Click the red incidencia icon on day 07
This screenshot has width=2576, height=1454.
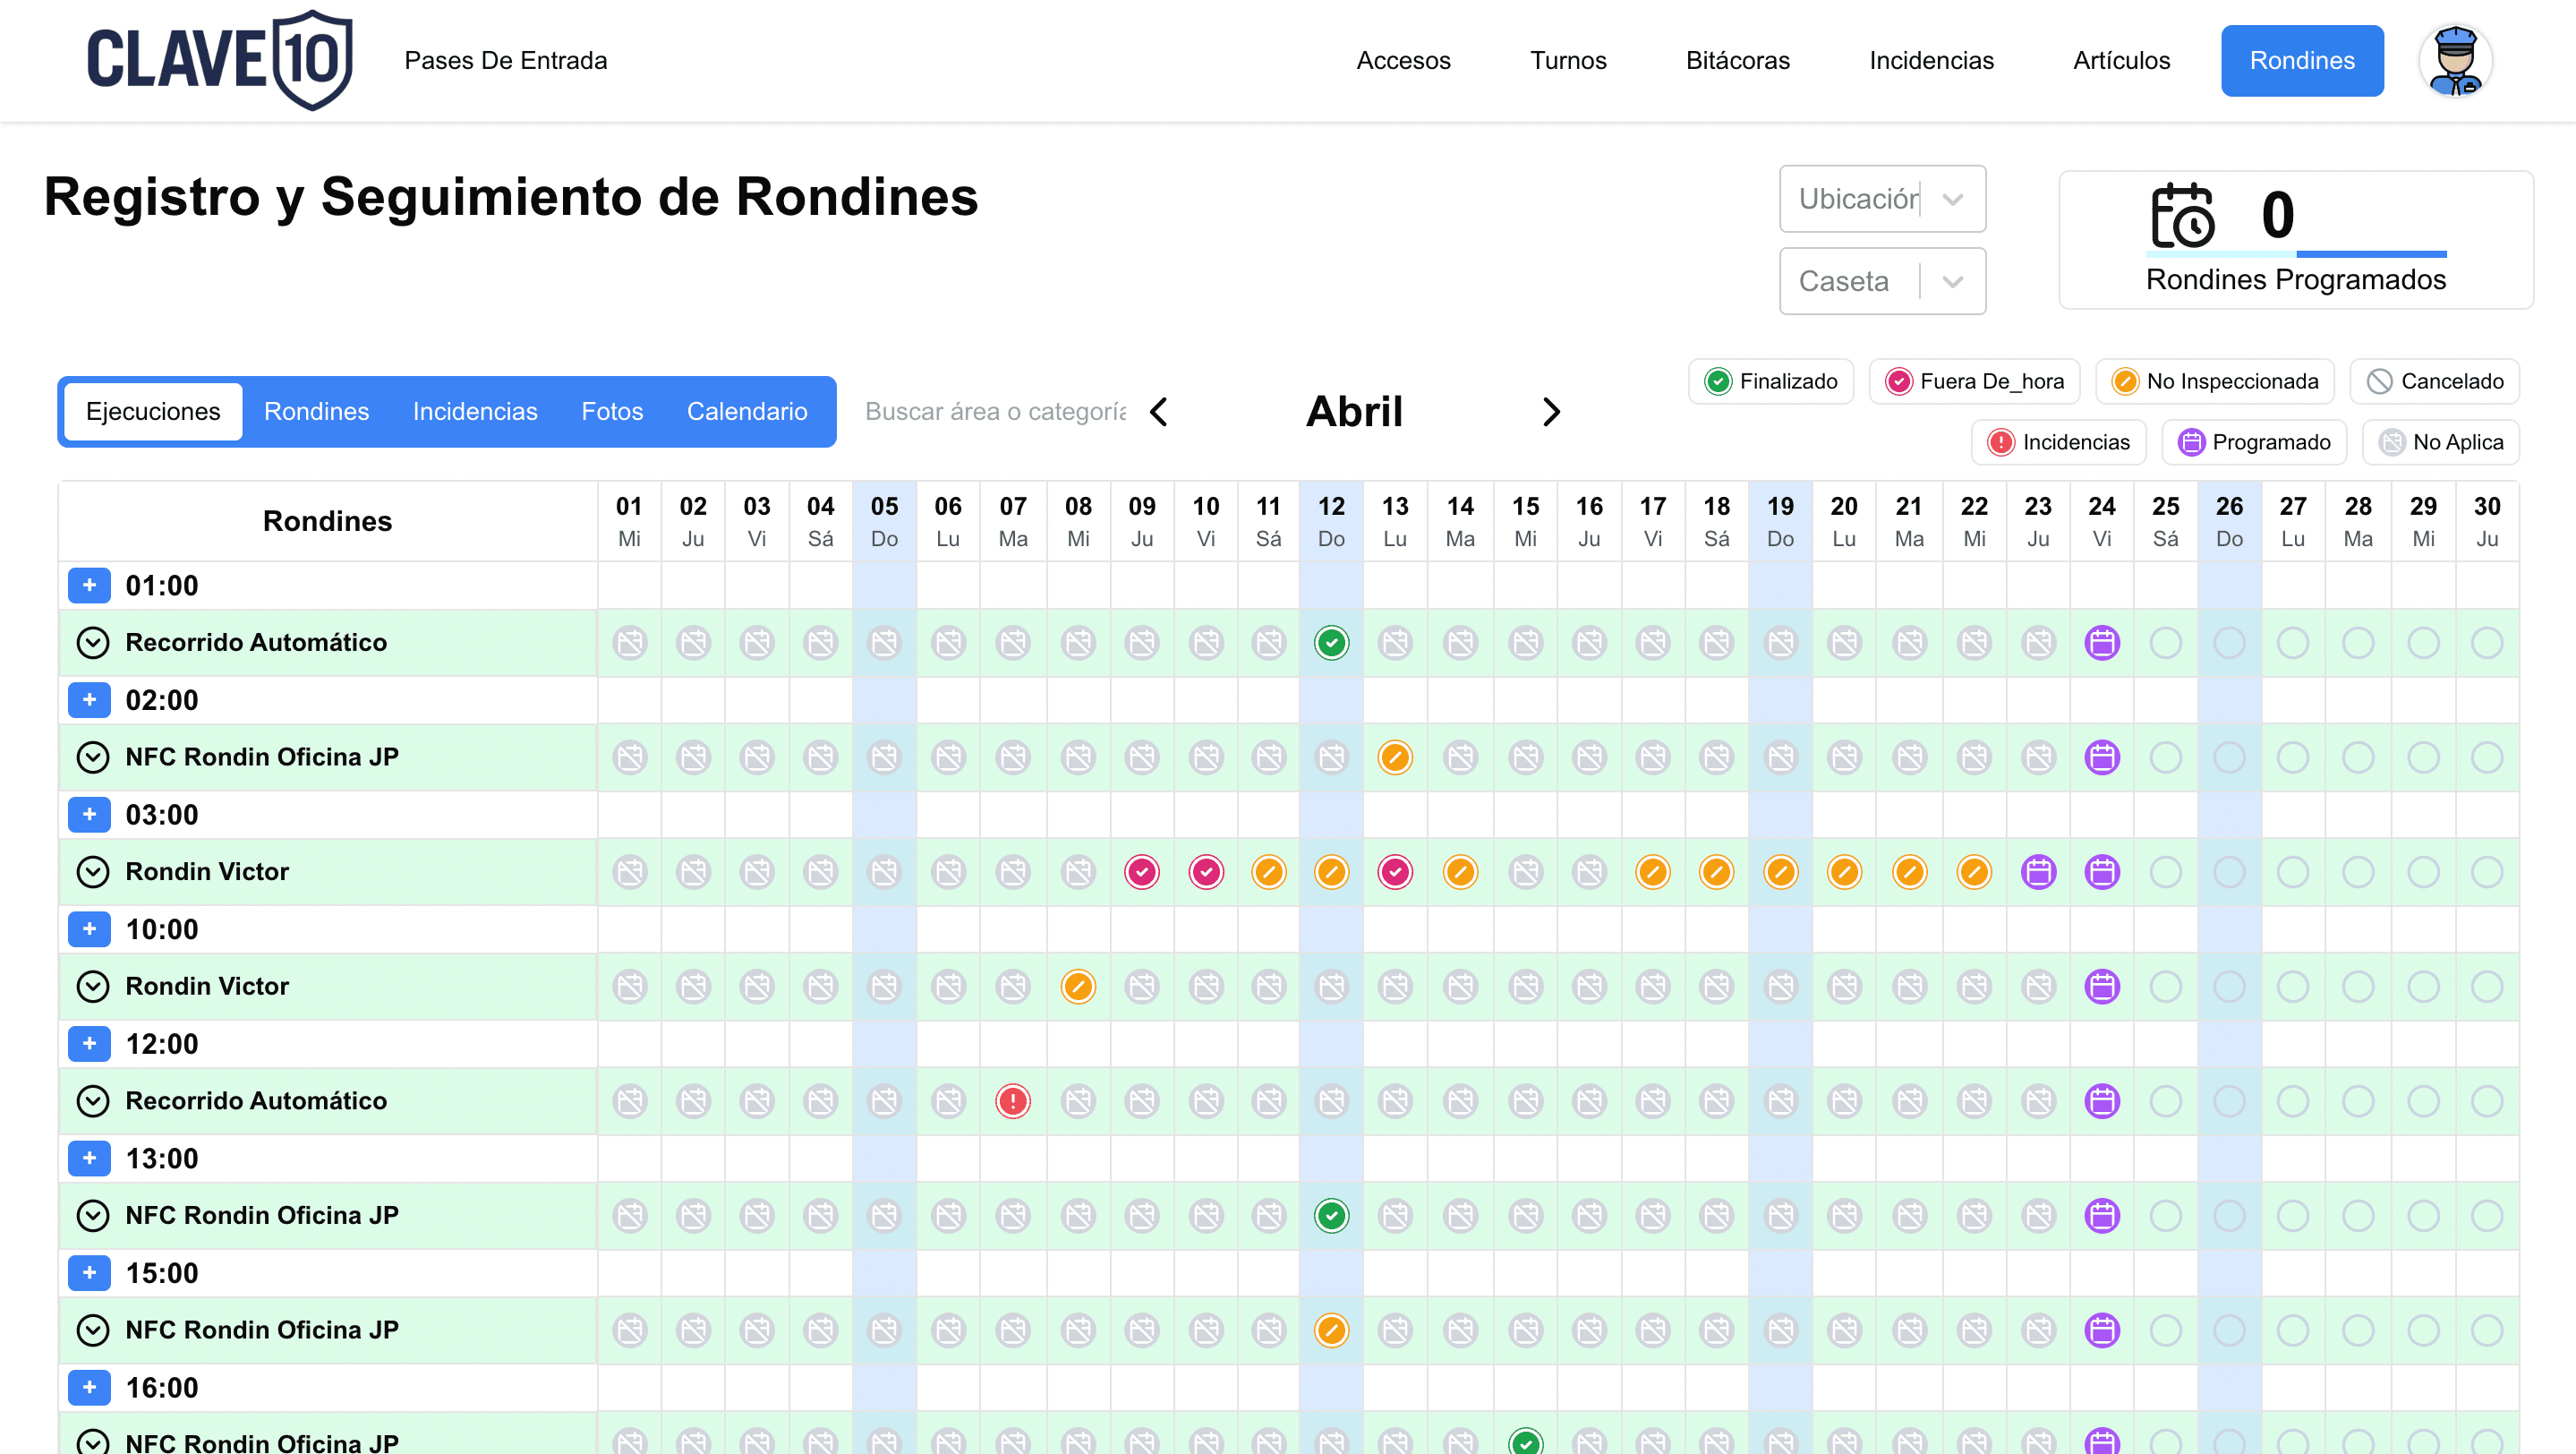coord(1012,1101)
